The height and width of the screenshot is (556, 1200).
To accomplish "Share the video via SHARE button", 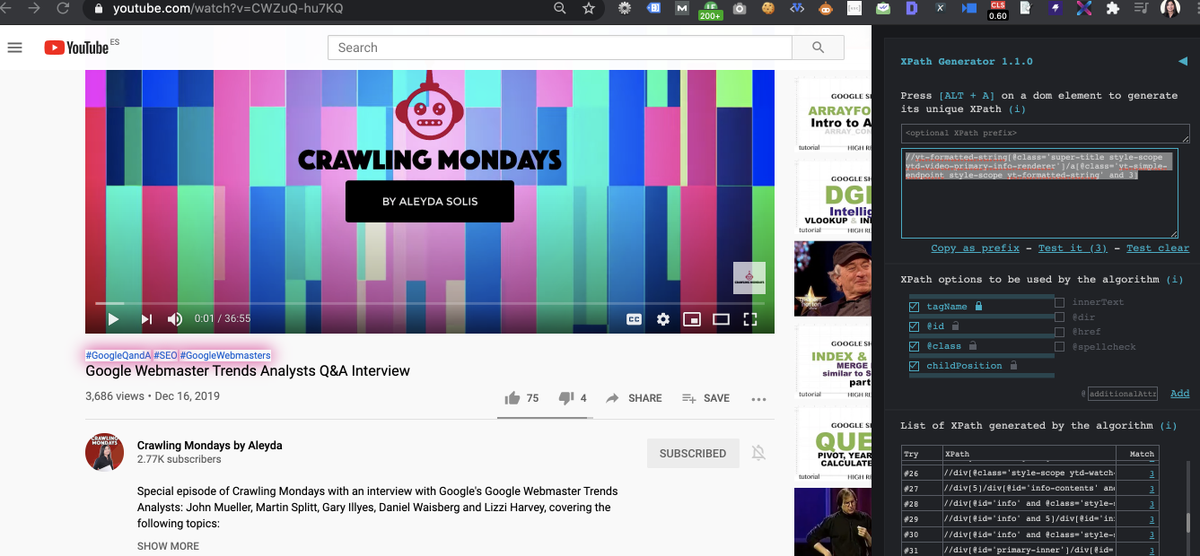I will 634,398.
